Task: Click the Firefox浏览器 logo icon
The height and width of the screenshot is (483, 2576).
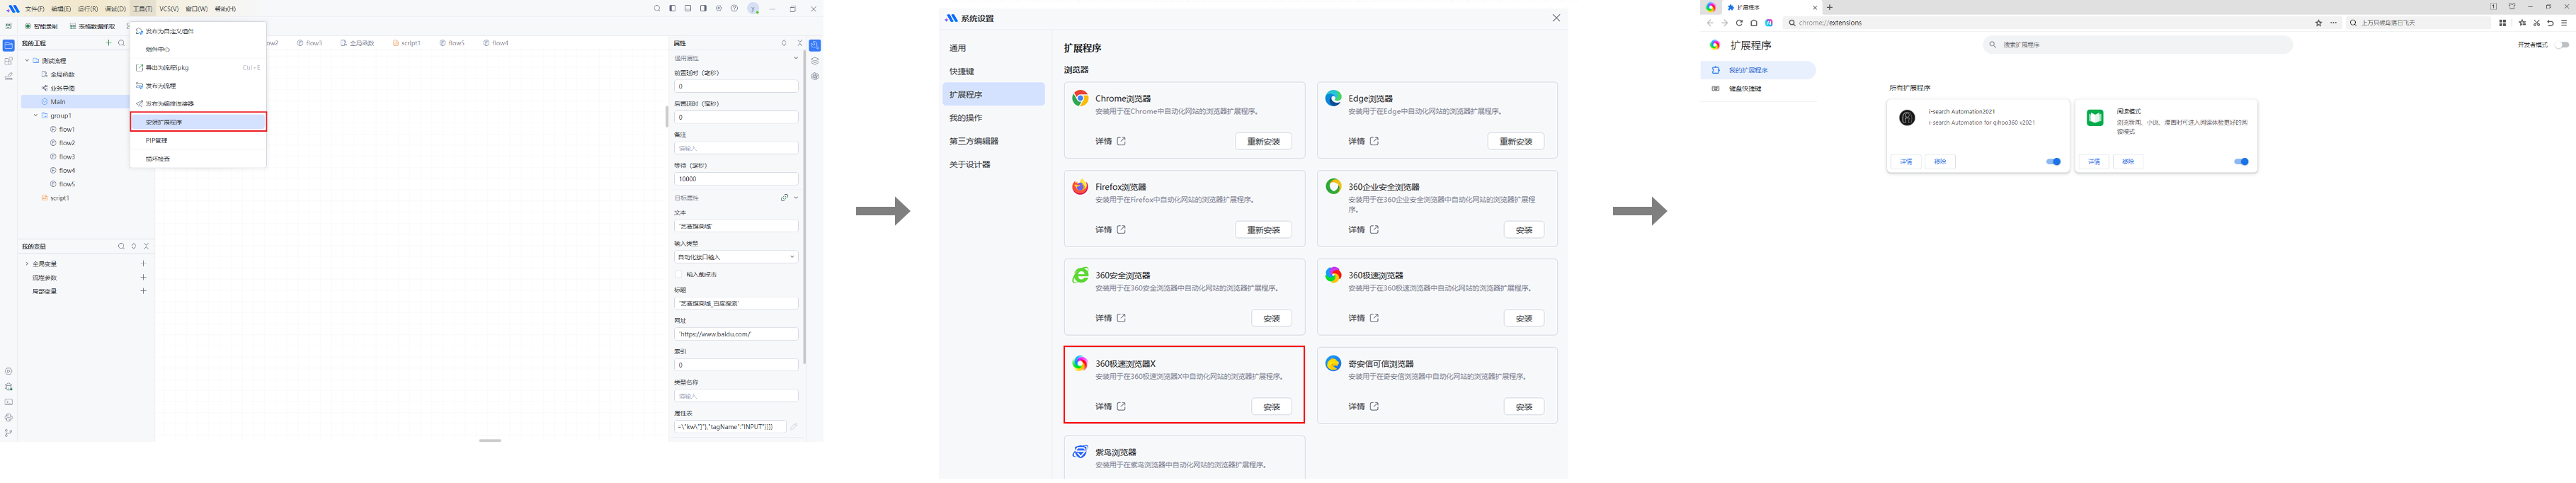Action: (1080, 187)
